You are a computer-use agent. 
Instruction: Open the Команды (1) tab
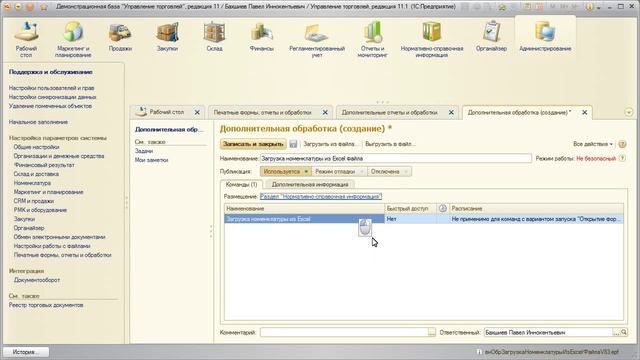[242, 184]
